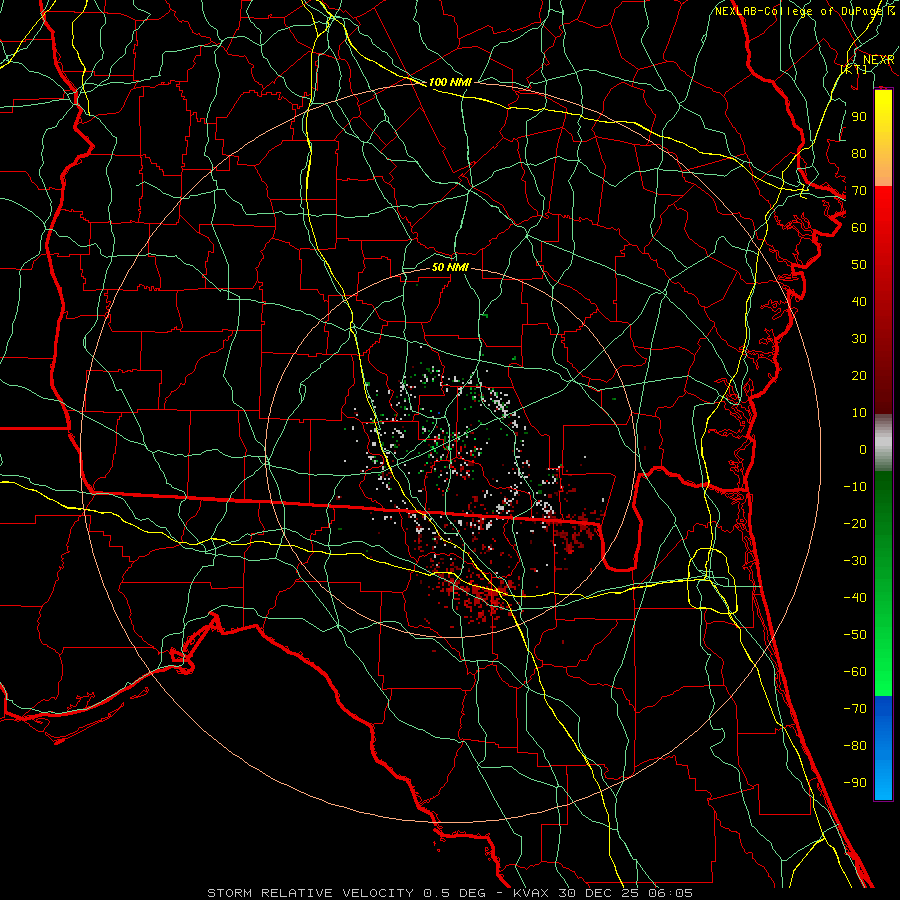900x900 pixels.
Task: Click the 80 value on velocity scale
Action: 859,153
